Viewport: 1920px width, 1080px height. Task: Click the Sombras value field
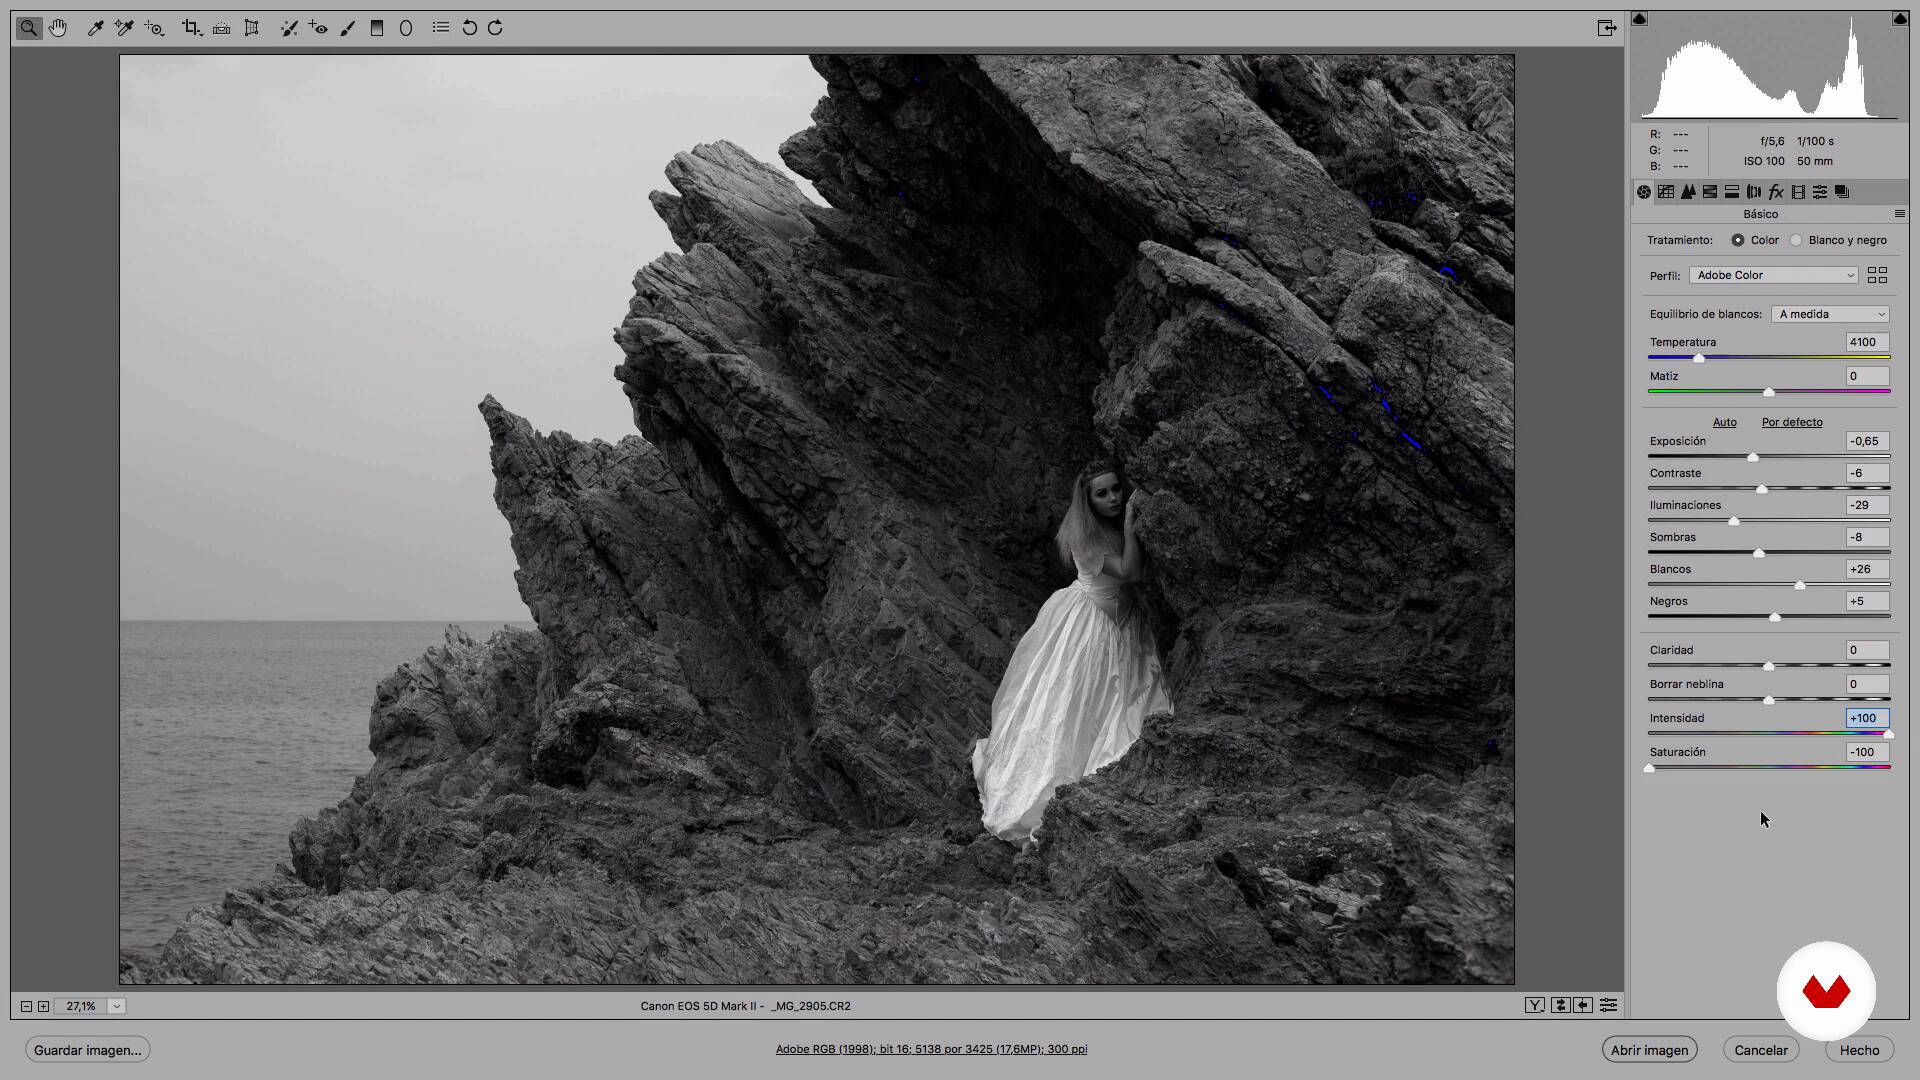pos(1867,537)
